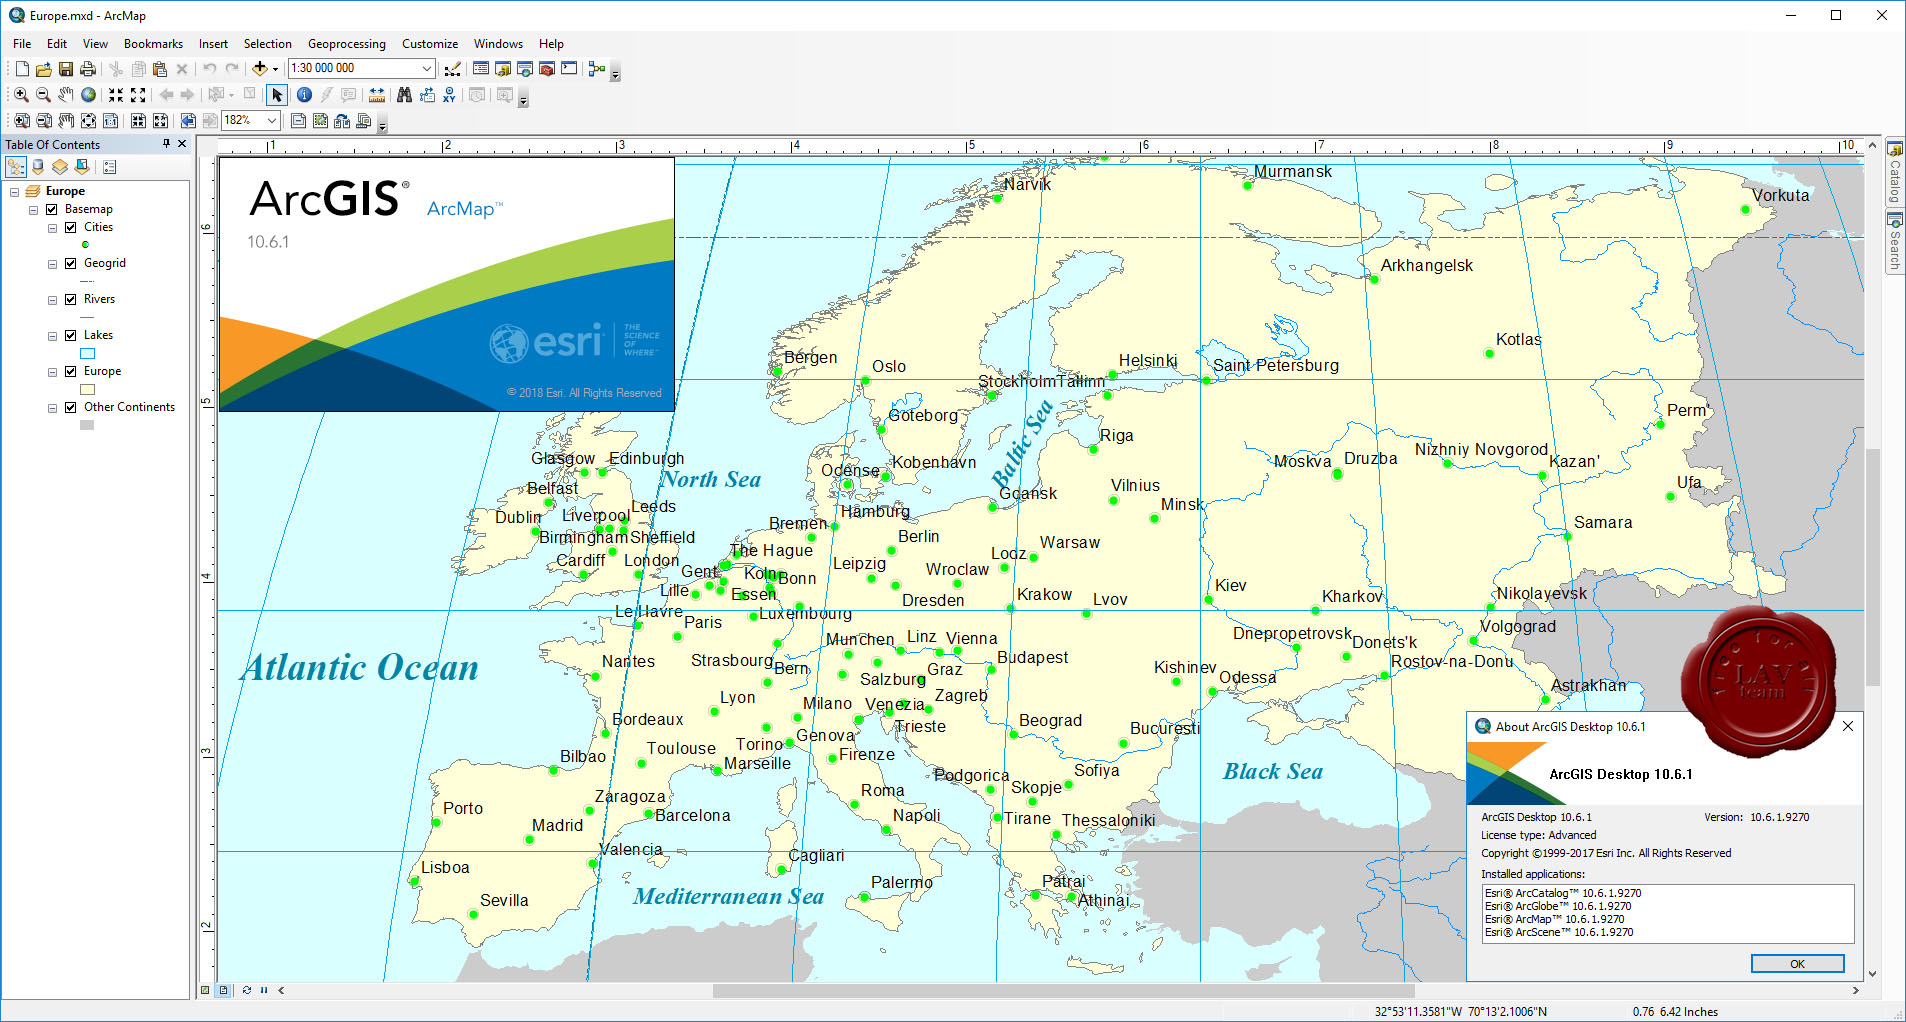Click layout Zoom Whole Page icon
1906x1022 pixels.
[88, 121]
